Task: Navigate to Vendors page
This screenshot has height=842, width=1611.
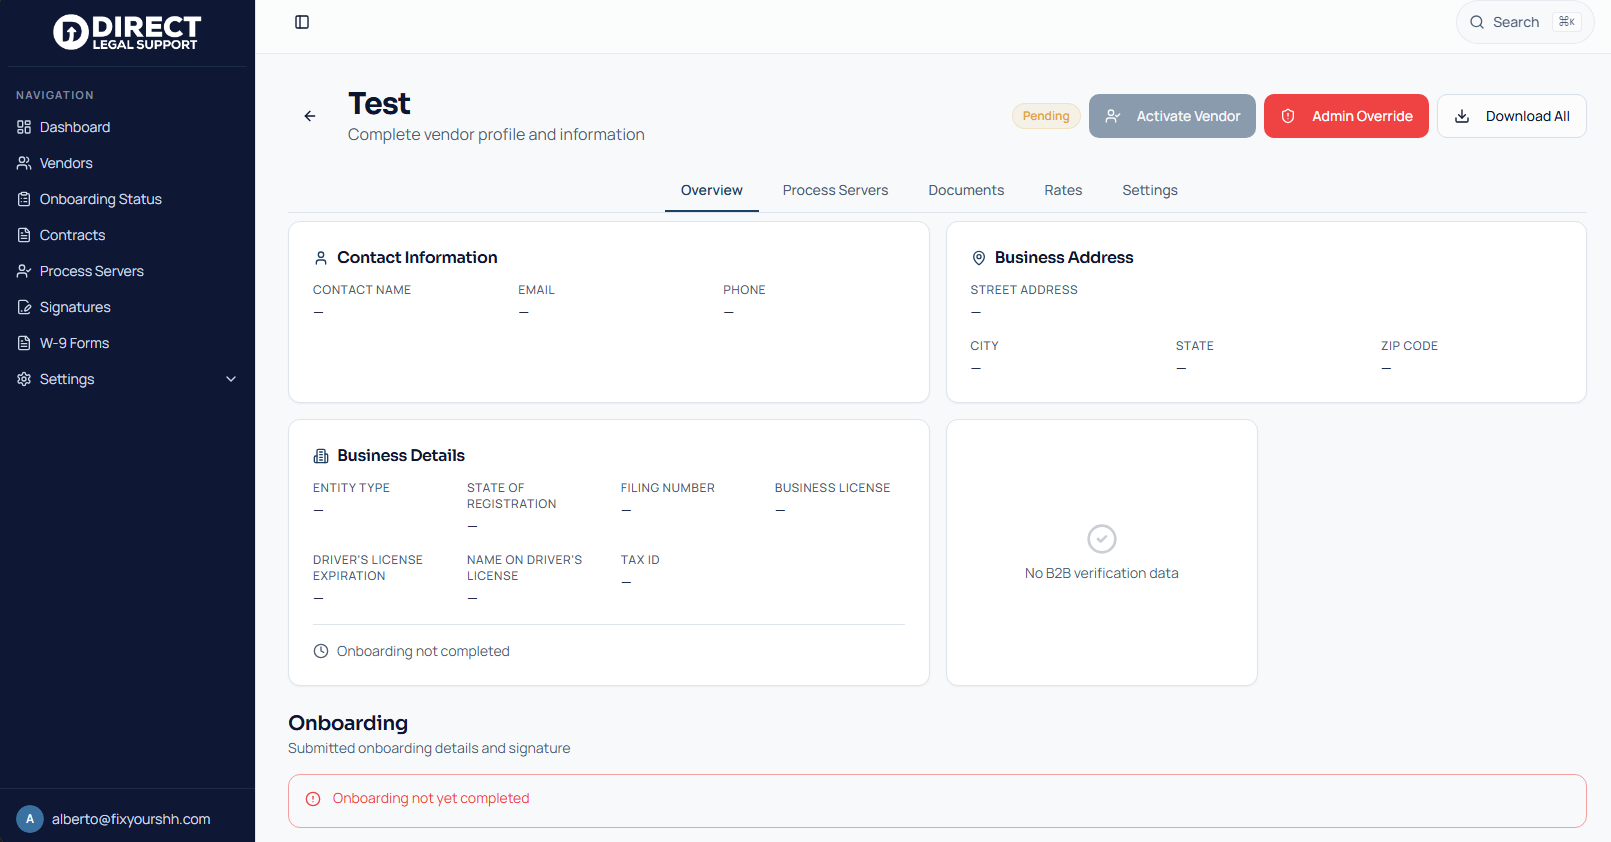Action: (x=127, y=163)
